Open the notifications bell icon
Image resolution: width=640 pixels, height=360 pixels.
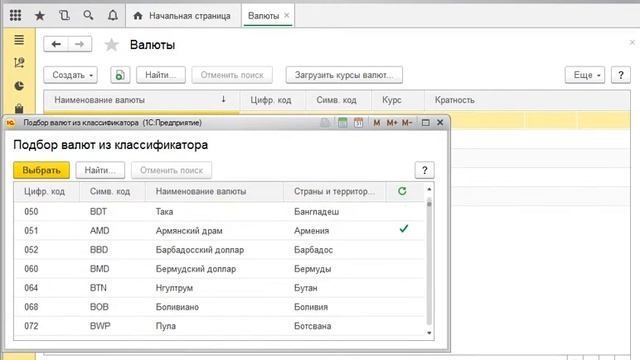tap(113, 16)
